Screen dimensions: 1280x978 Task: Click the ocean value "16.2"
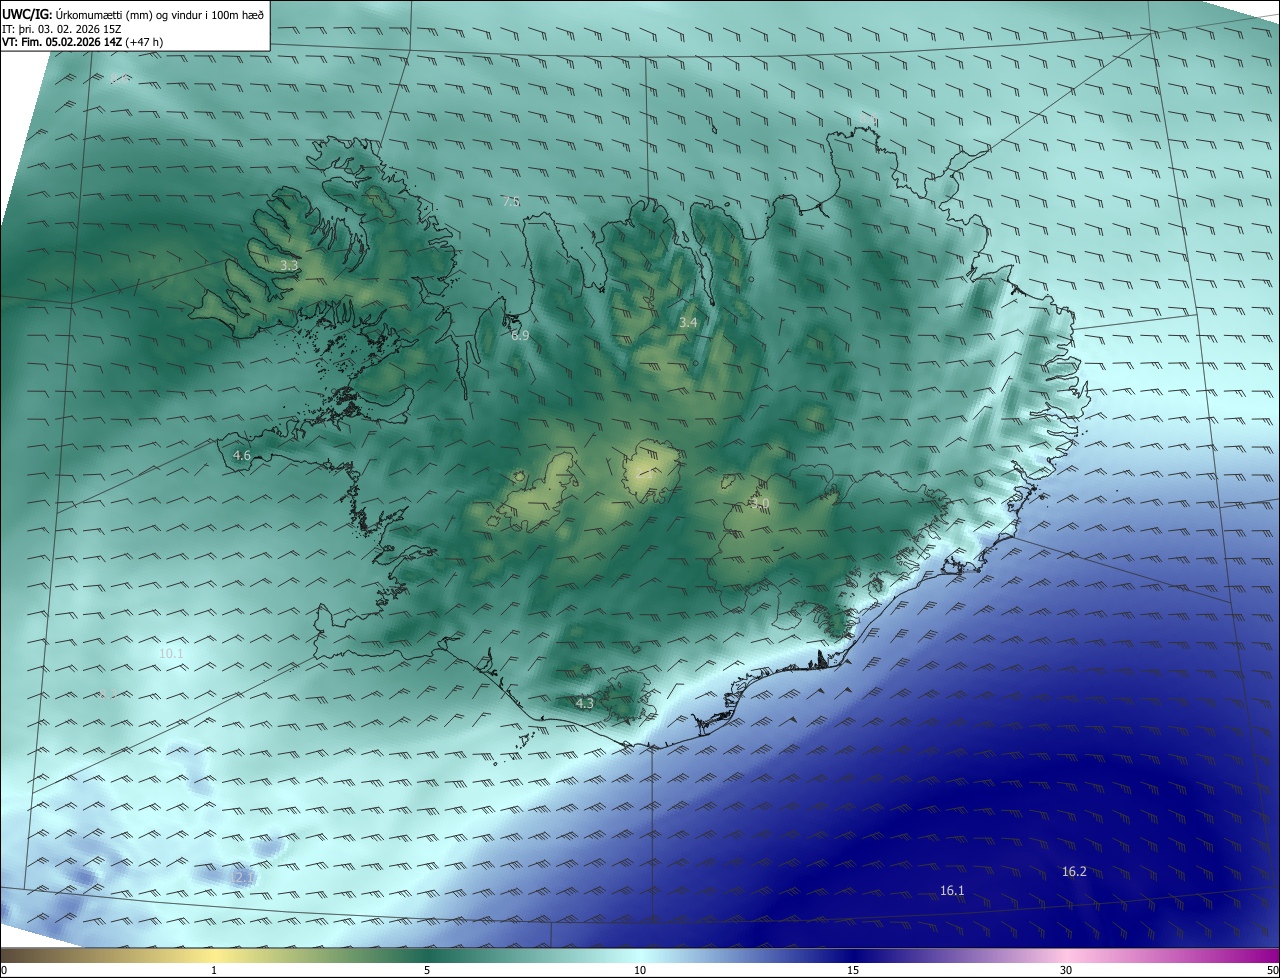point(1074,871)
